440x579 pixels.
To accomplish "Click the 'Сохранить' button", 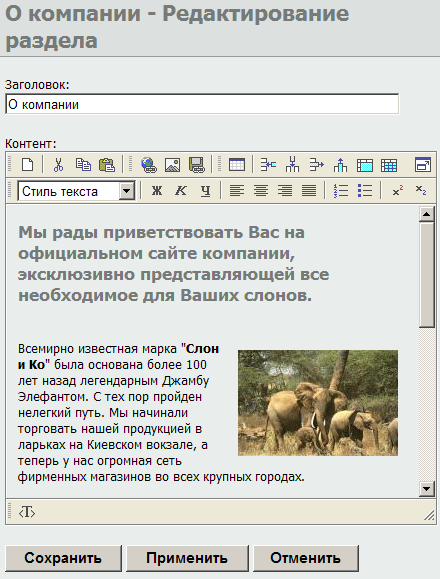I will coord(63,558).
